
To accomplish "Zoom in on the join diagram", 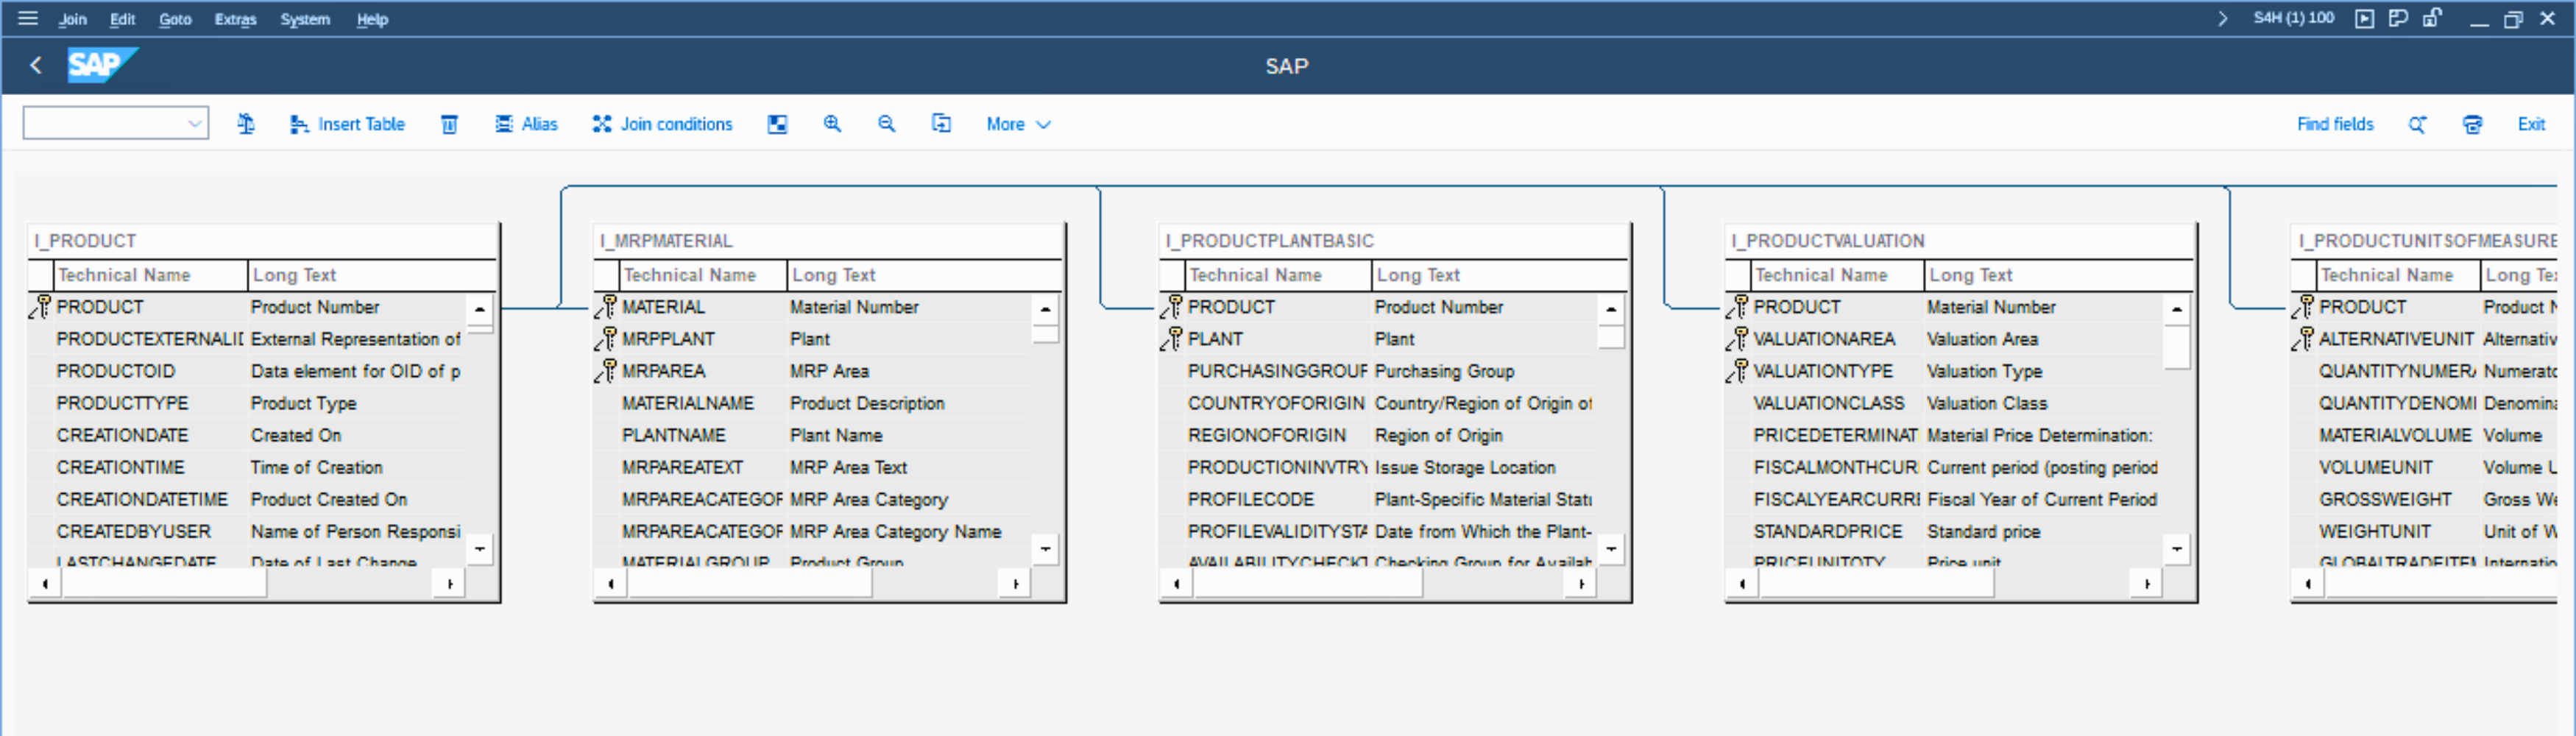I will (x=832, y=124).
